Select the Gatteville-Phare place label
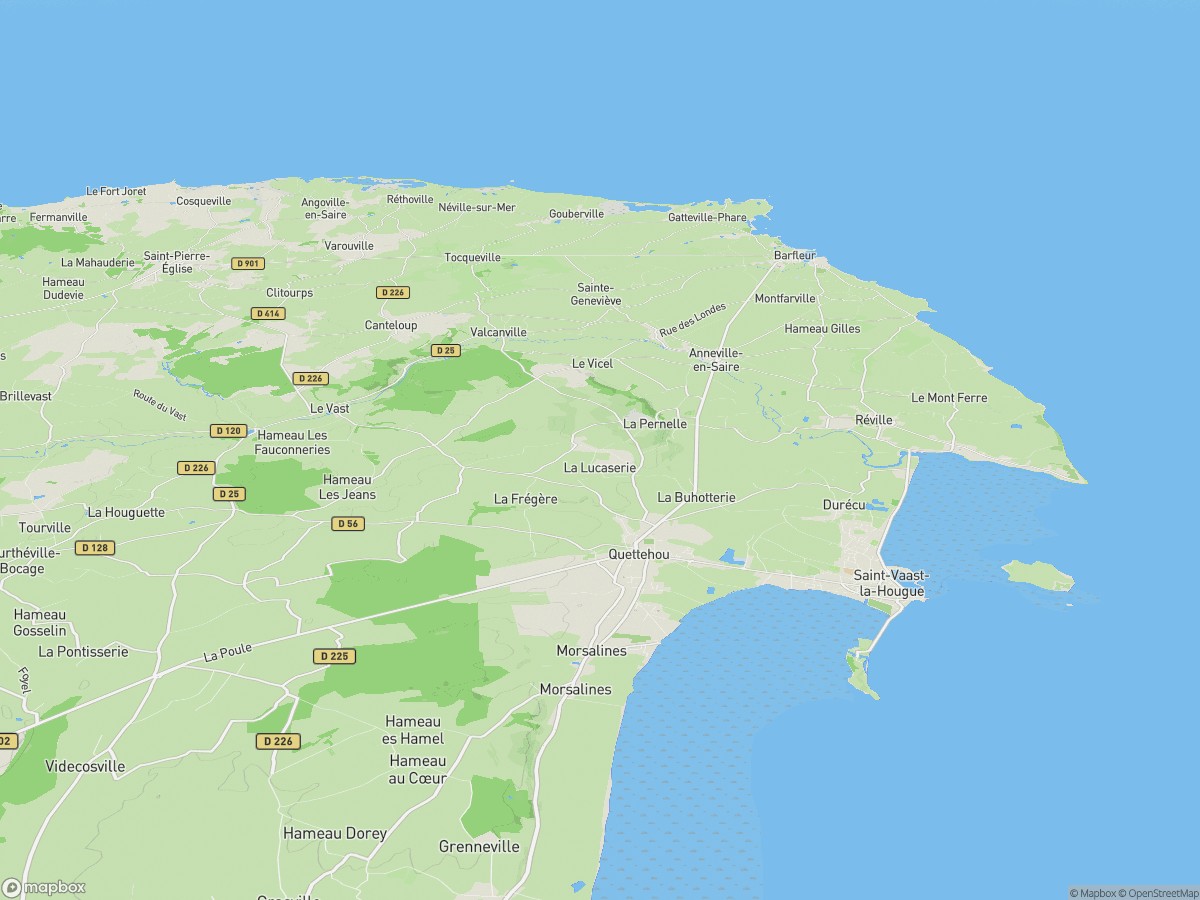1200x900 pixels. point(707,217)
